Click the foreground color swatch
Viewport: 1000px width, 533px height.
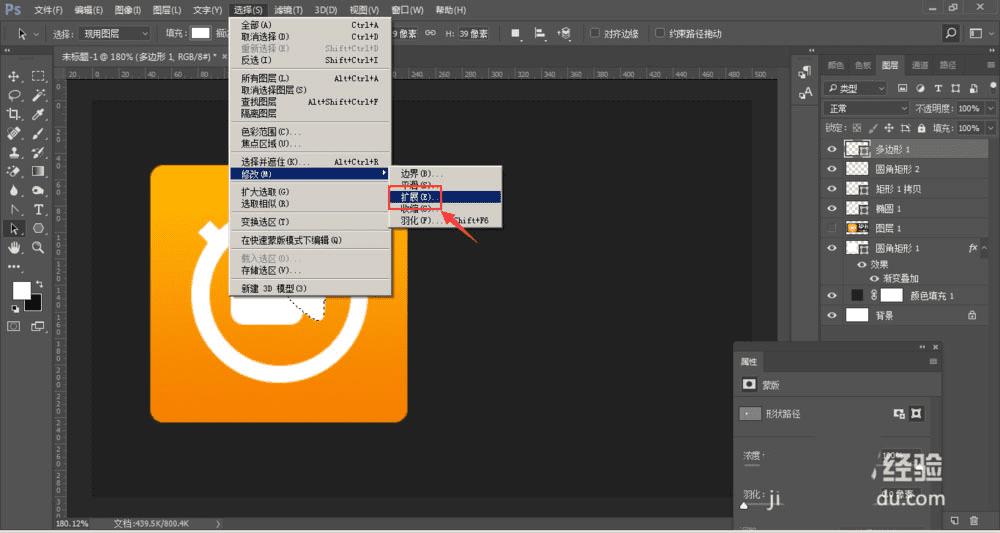pos(21,290)
